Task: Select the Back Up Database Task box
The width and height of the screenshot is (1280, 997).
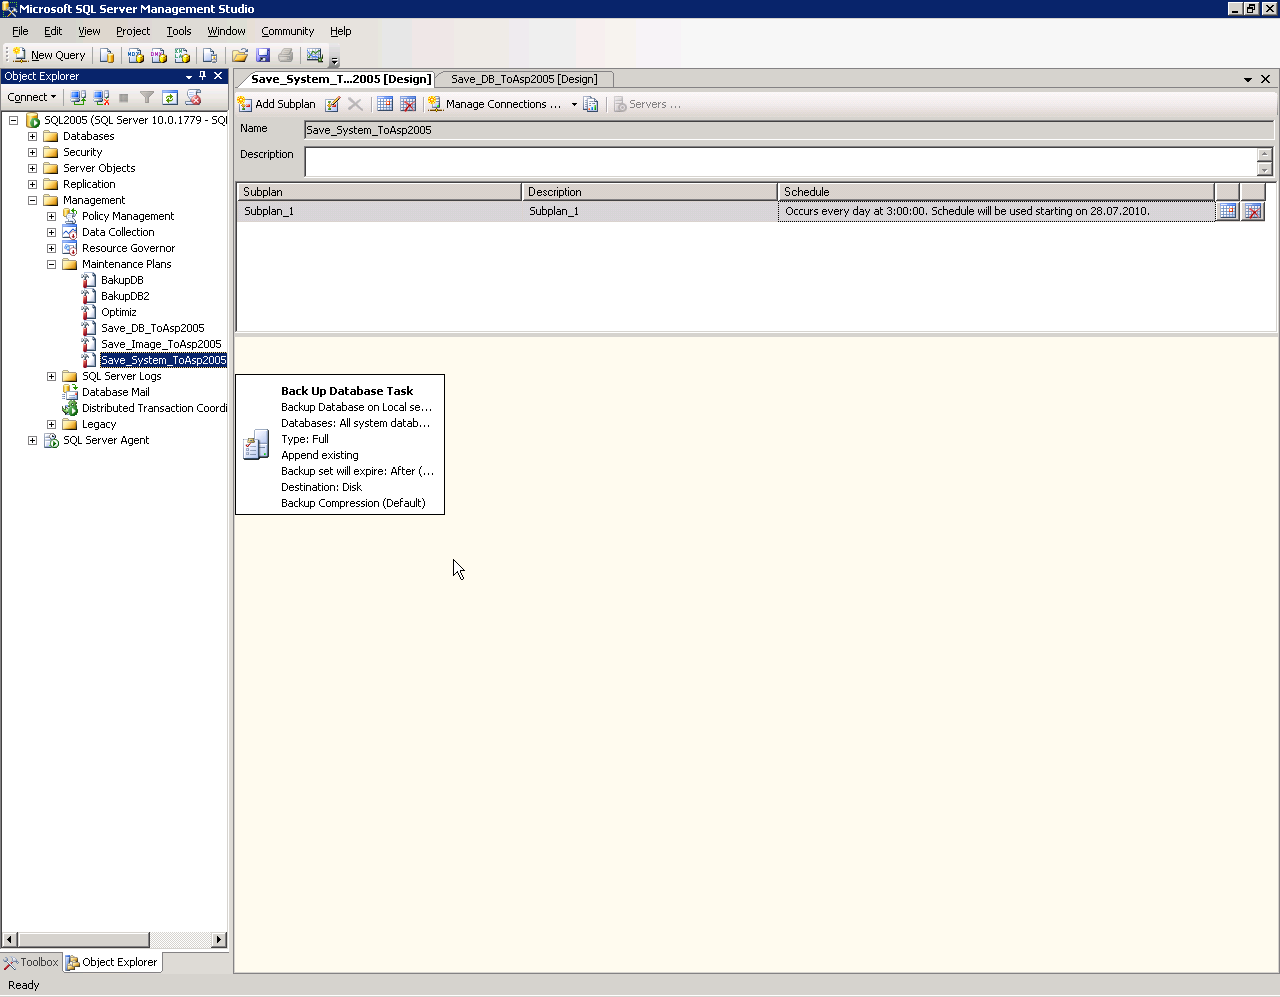Action: 340,445
